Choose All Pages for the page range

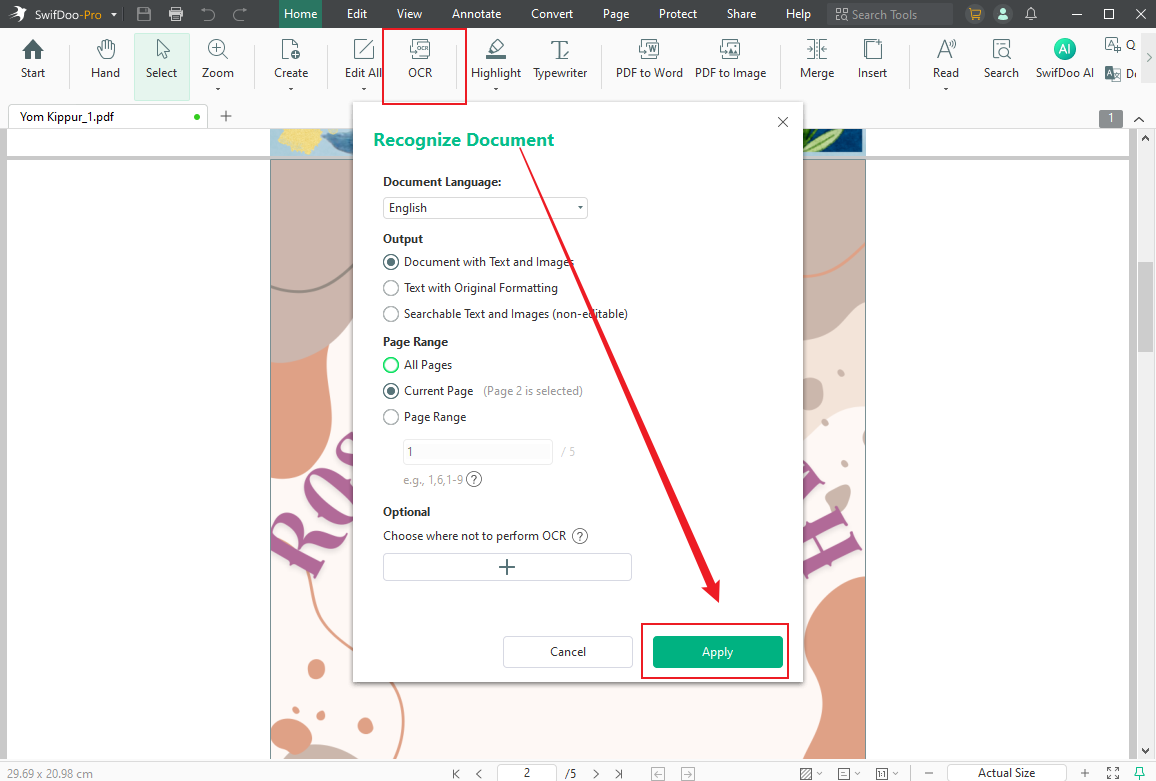pyautogui.click(x=390, y=365)
